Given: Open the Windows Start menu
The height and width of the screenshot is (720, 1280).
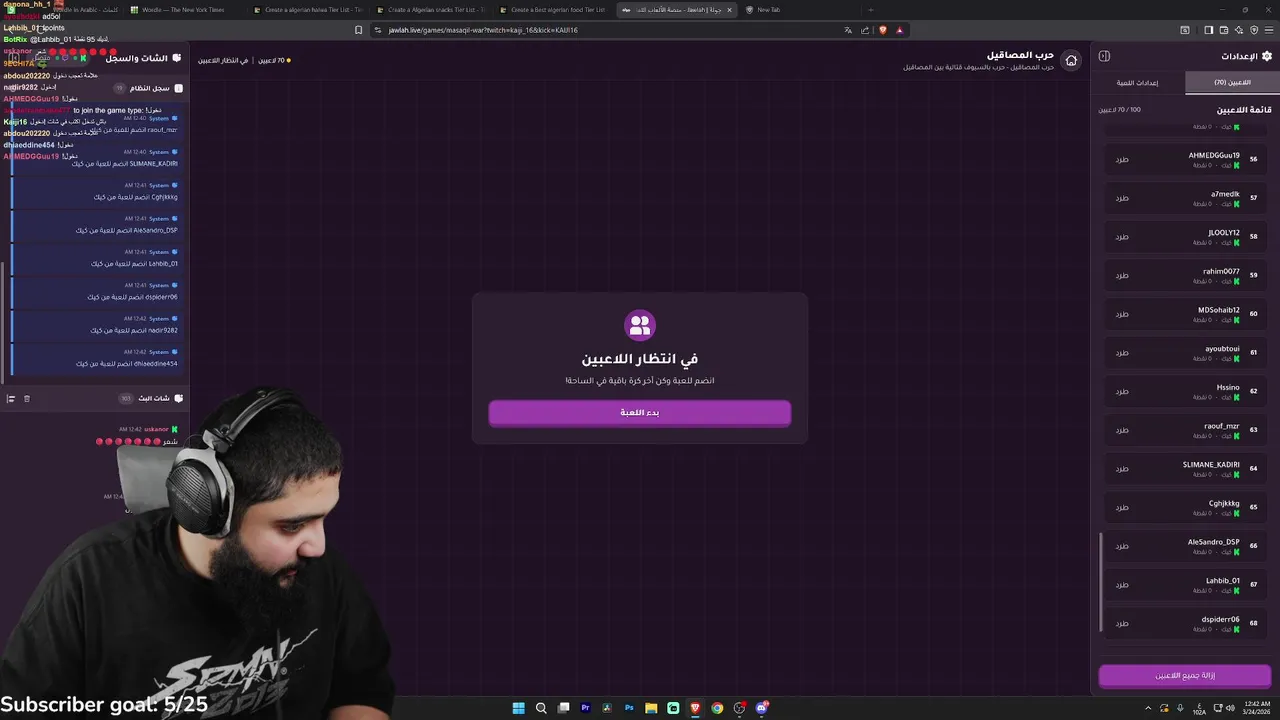Looking at the screenshot, I should coord(518,708).
